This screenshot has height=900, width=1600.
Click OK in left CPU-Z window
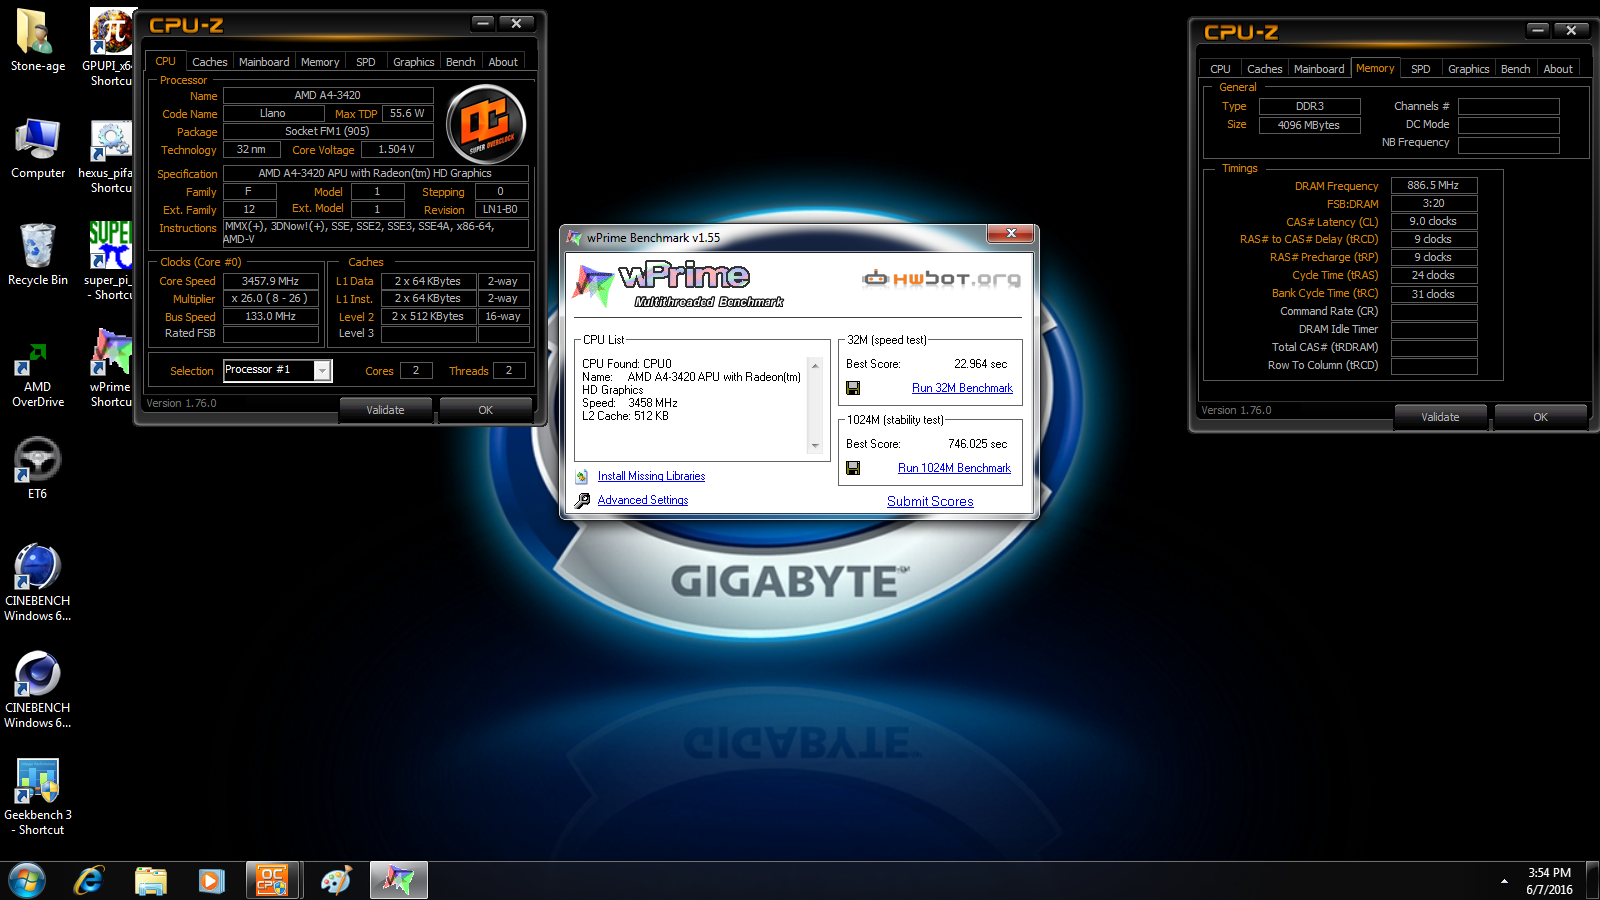point(485,410)
